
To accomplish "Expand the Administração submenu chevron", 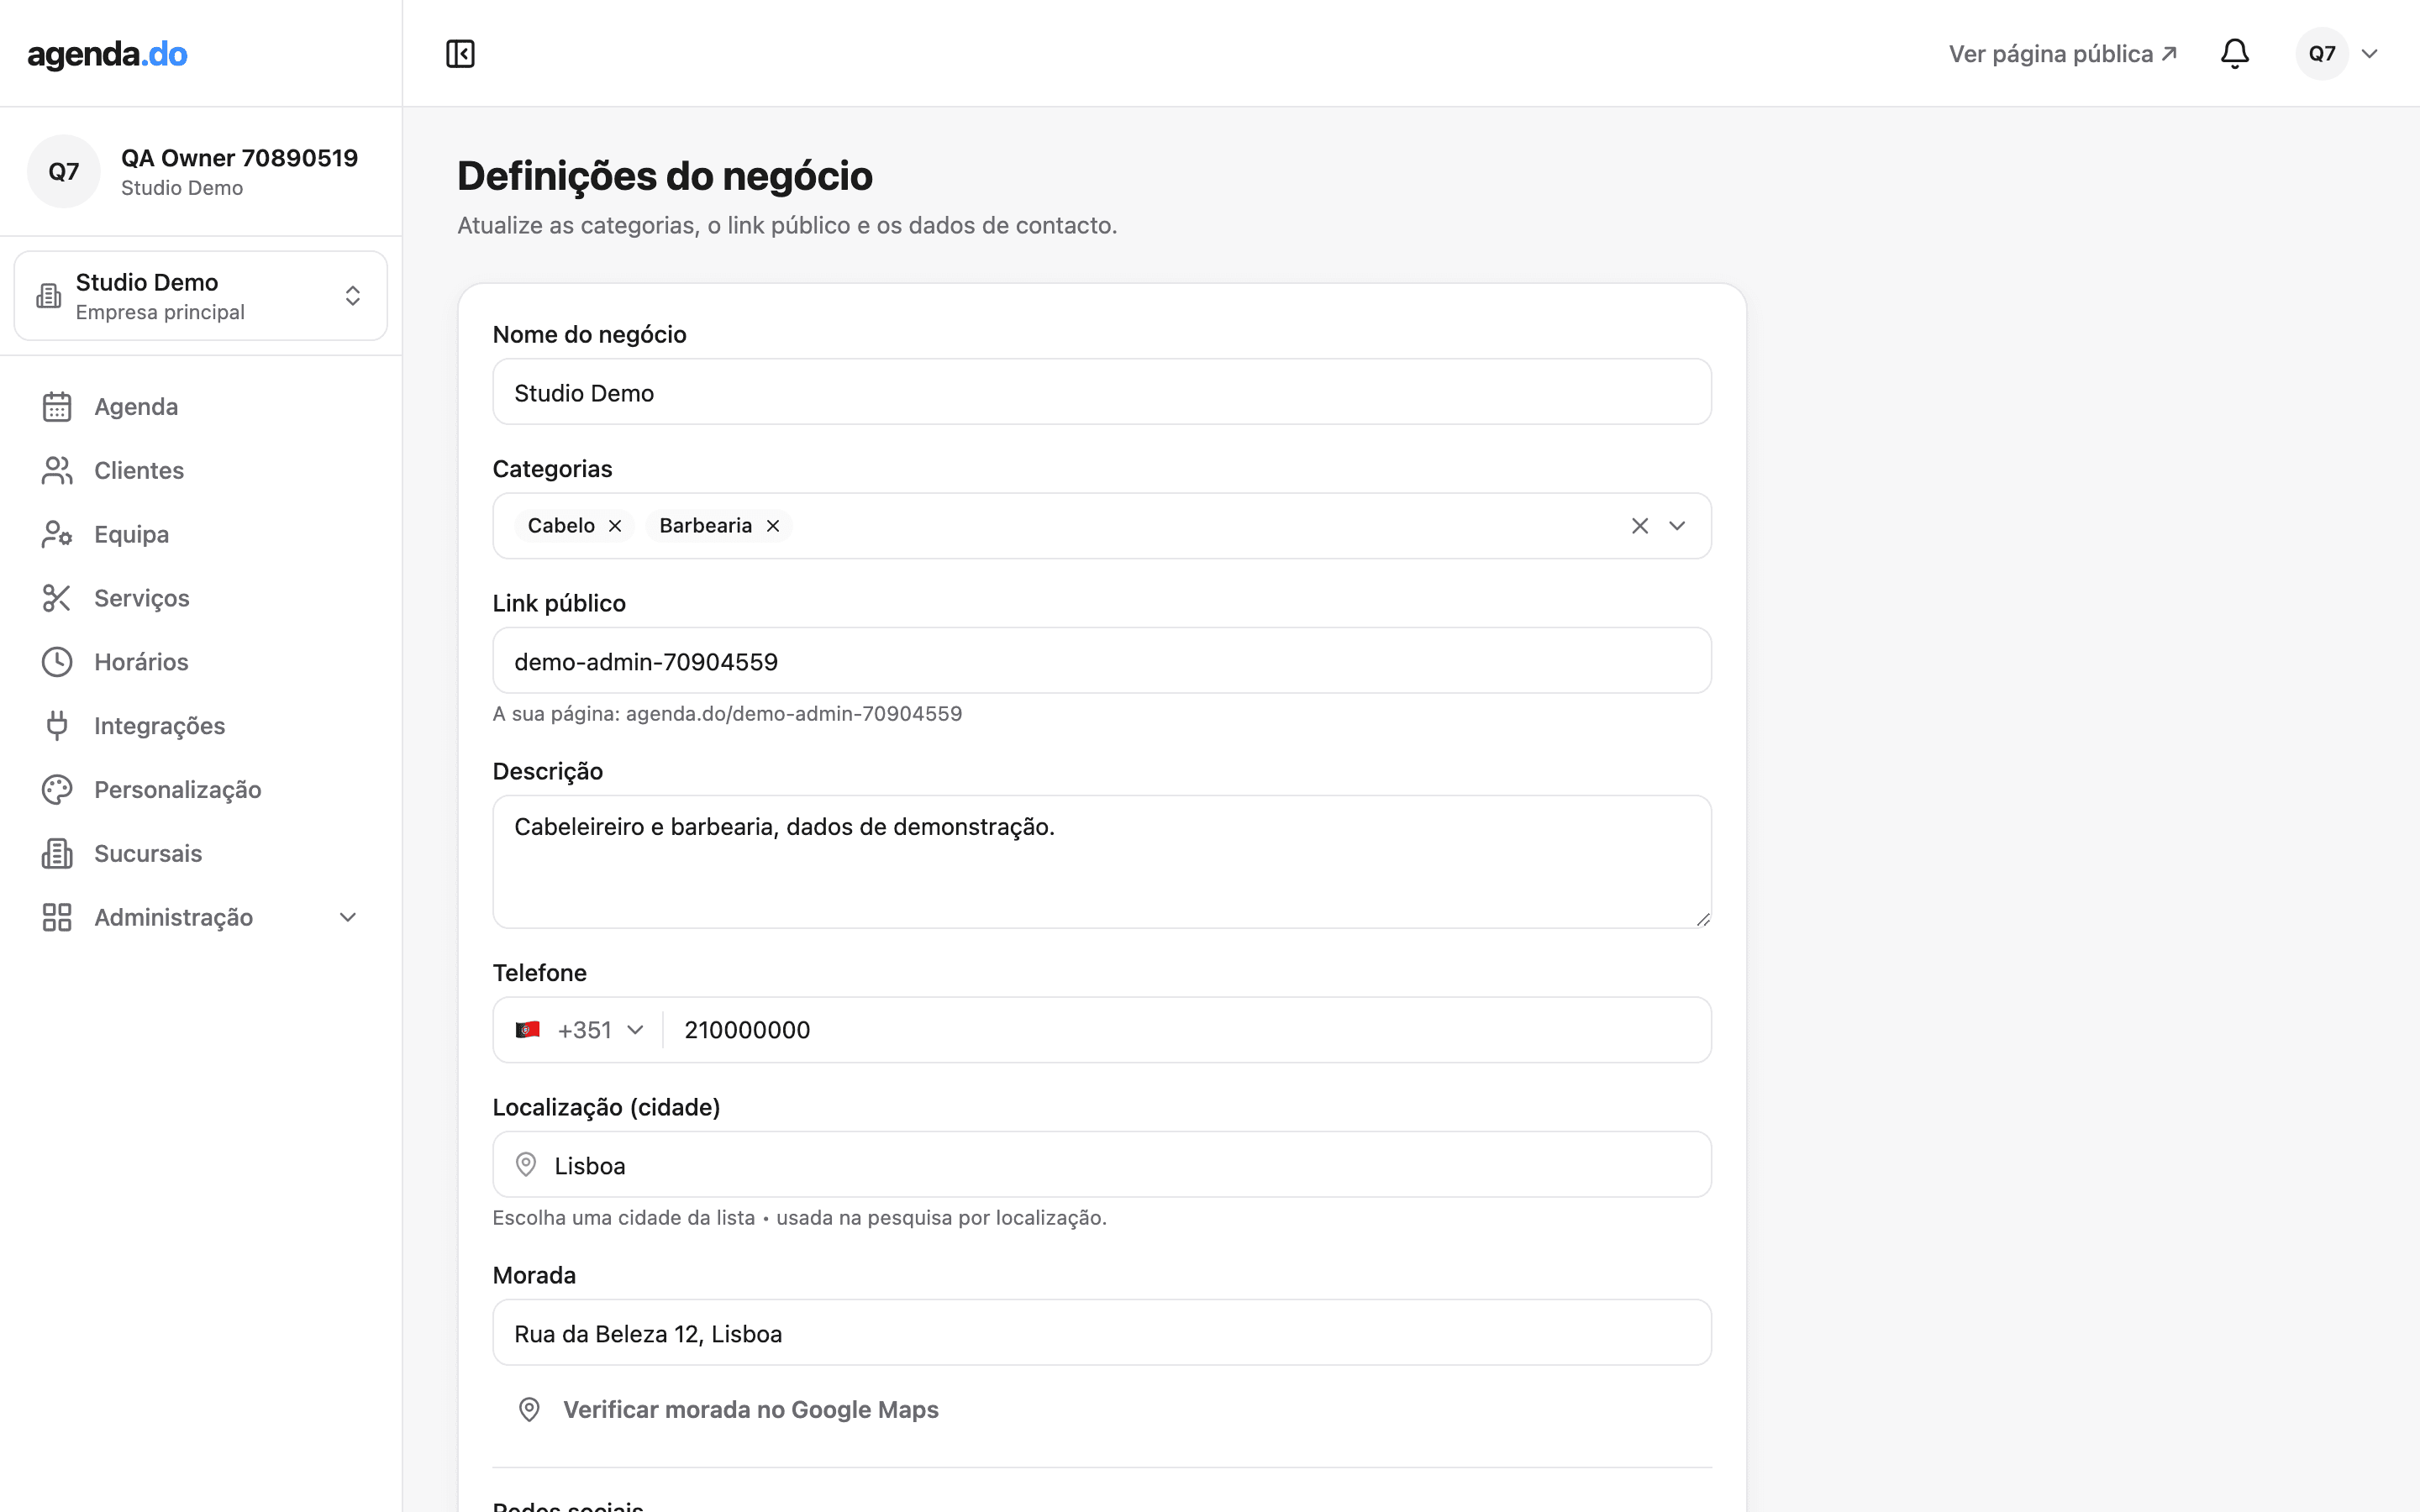I will pos(348,918).
